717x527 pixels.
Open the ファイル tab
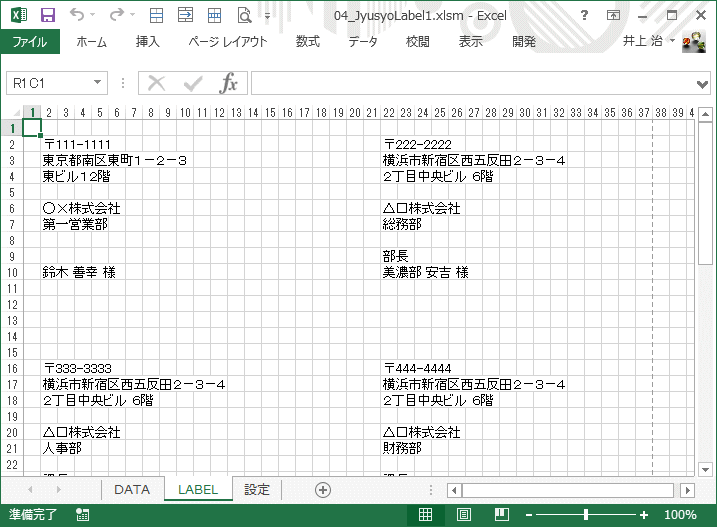30,42
